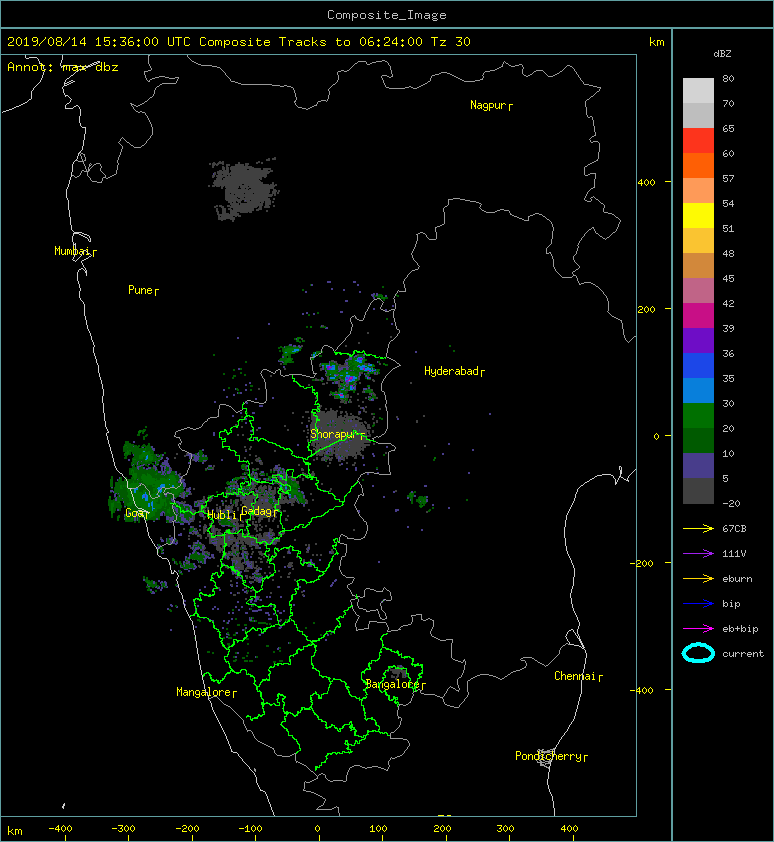Click the -300 km mark on the horizontal axis
This screenshot has width=774, height=842.
pyautogui.click(x=124, y=829)
